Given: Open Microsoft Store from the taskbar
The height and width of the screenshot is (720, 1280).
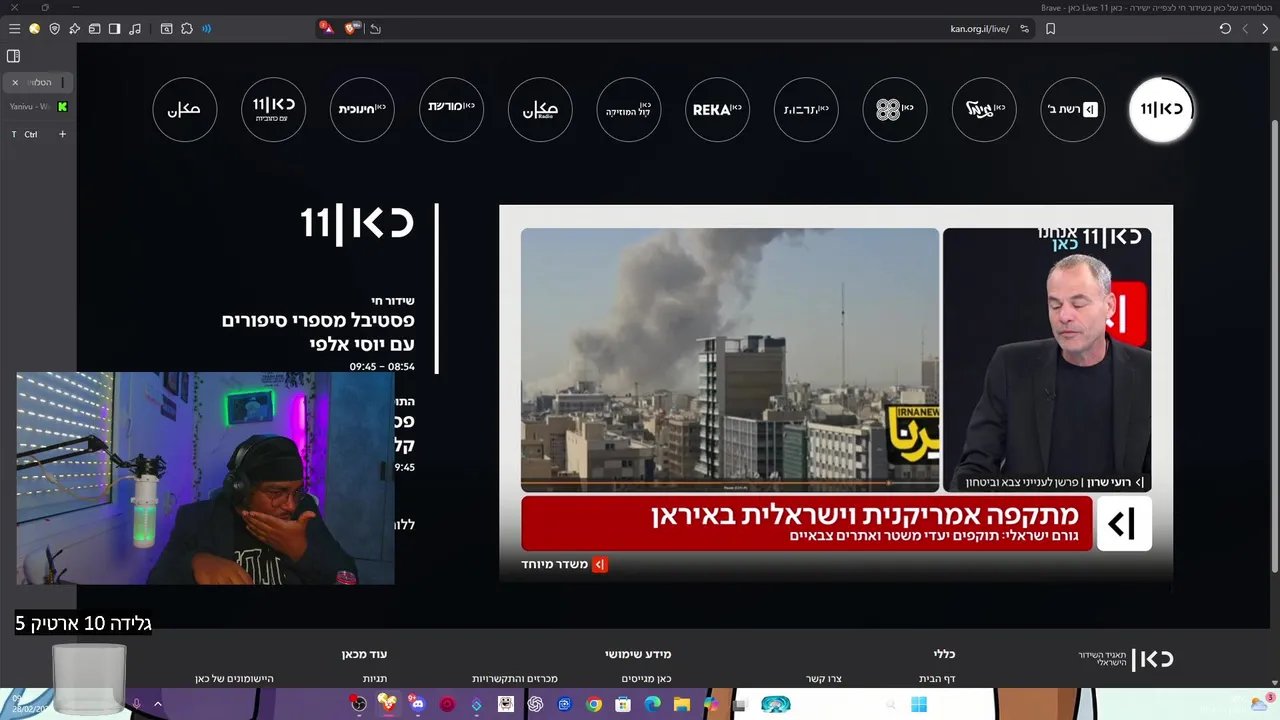Looking at the screenshot, I should click(x=623, y=704).
